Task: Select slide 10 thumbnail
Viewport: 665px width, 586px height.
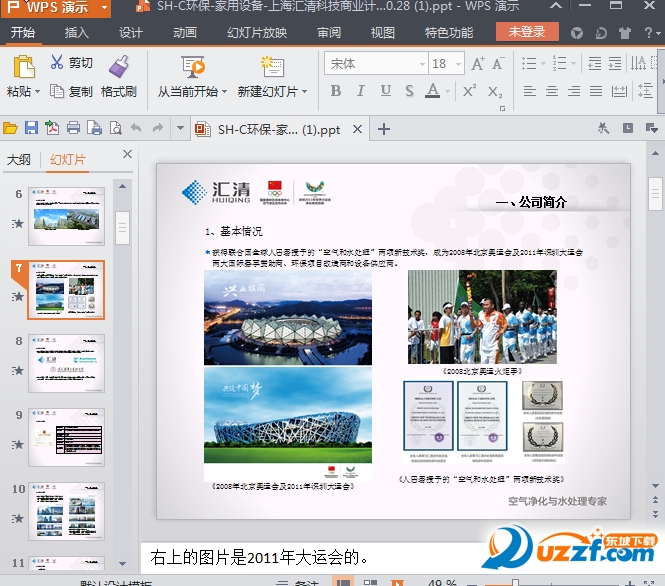Action: 66,511
